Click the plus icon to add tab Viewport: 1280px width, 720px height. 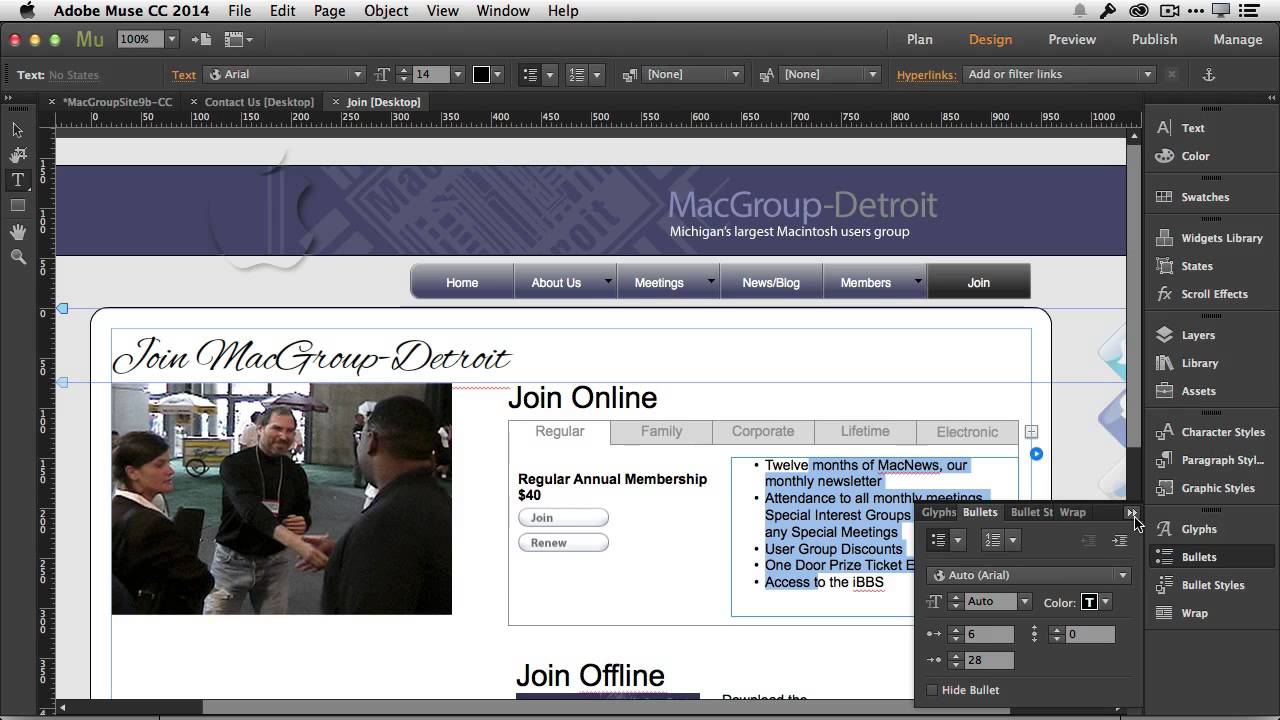tap(1031, 432)
